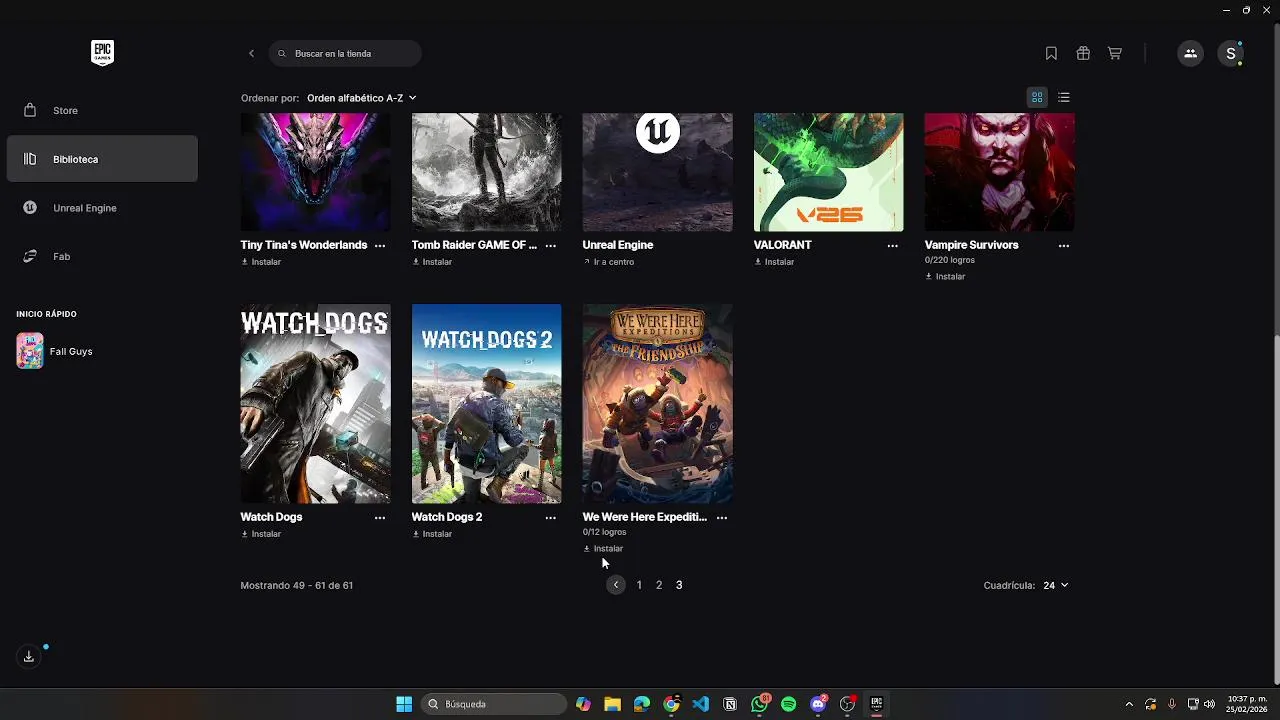Go to page 1
Image resolution: width=1280 pixels, height=720 pixels.
pos(639,585)
